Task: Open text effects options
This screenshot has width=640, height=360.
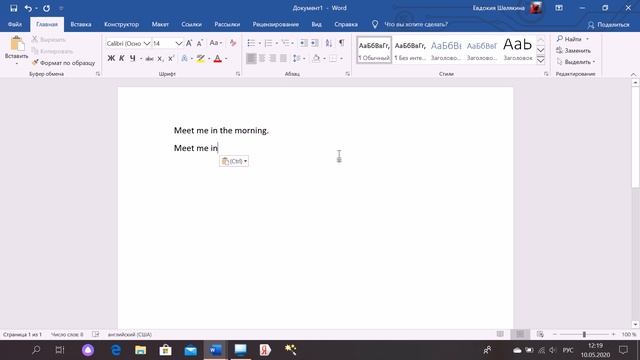Action: [x=184, y=59]
